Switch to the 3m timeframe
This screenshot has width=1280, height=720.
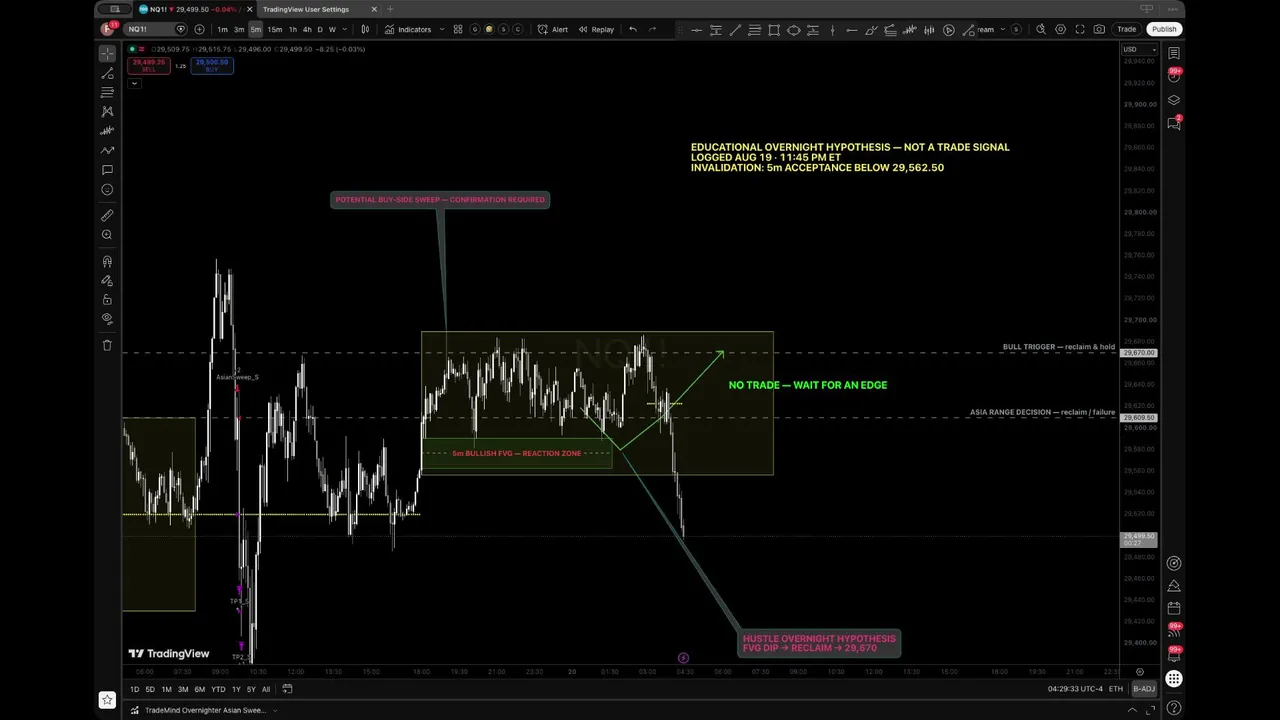[x=239, y=29]
